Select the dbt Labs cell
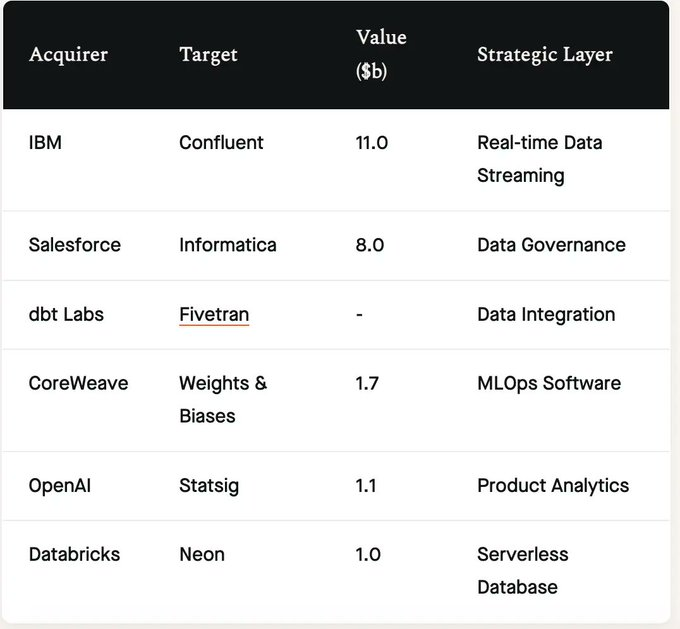Screen dimensions: 680x629 tap(66, 314)
